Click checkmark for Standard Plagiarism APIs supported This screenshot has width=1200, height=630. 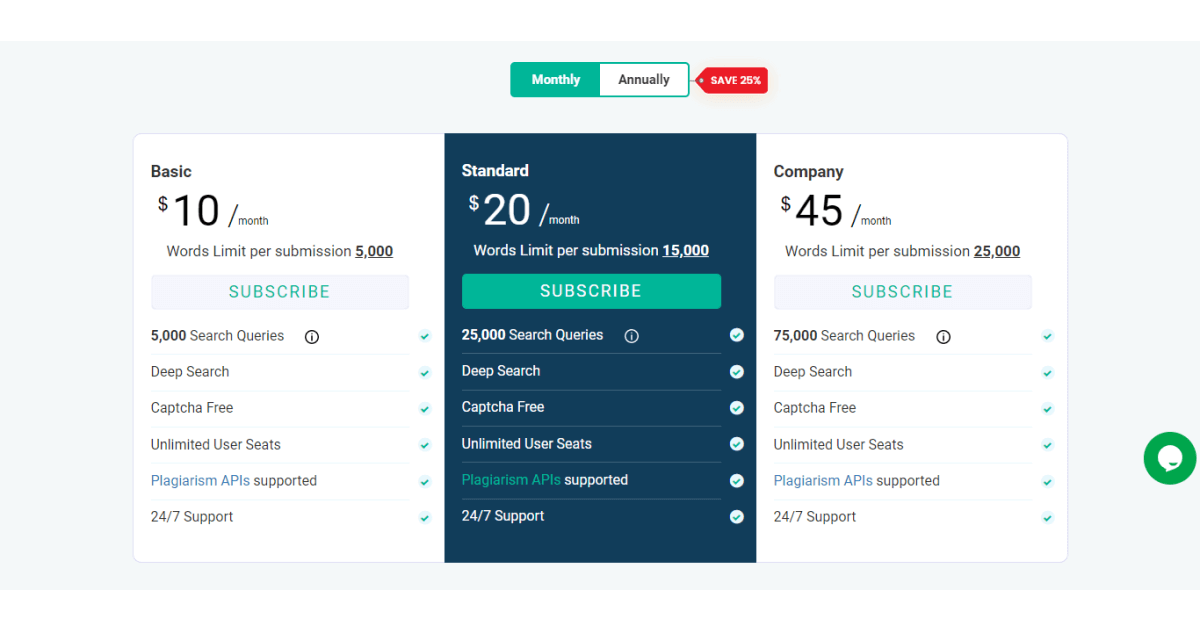[737, 481]
